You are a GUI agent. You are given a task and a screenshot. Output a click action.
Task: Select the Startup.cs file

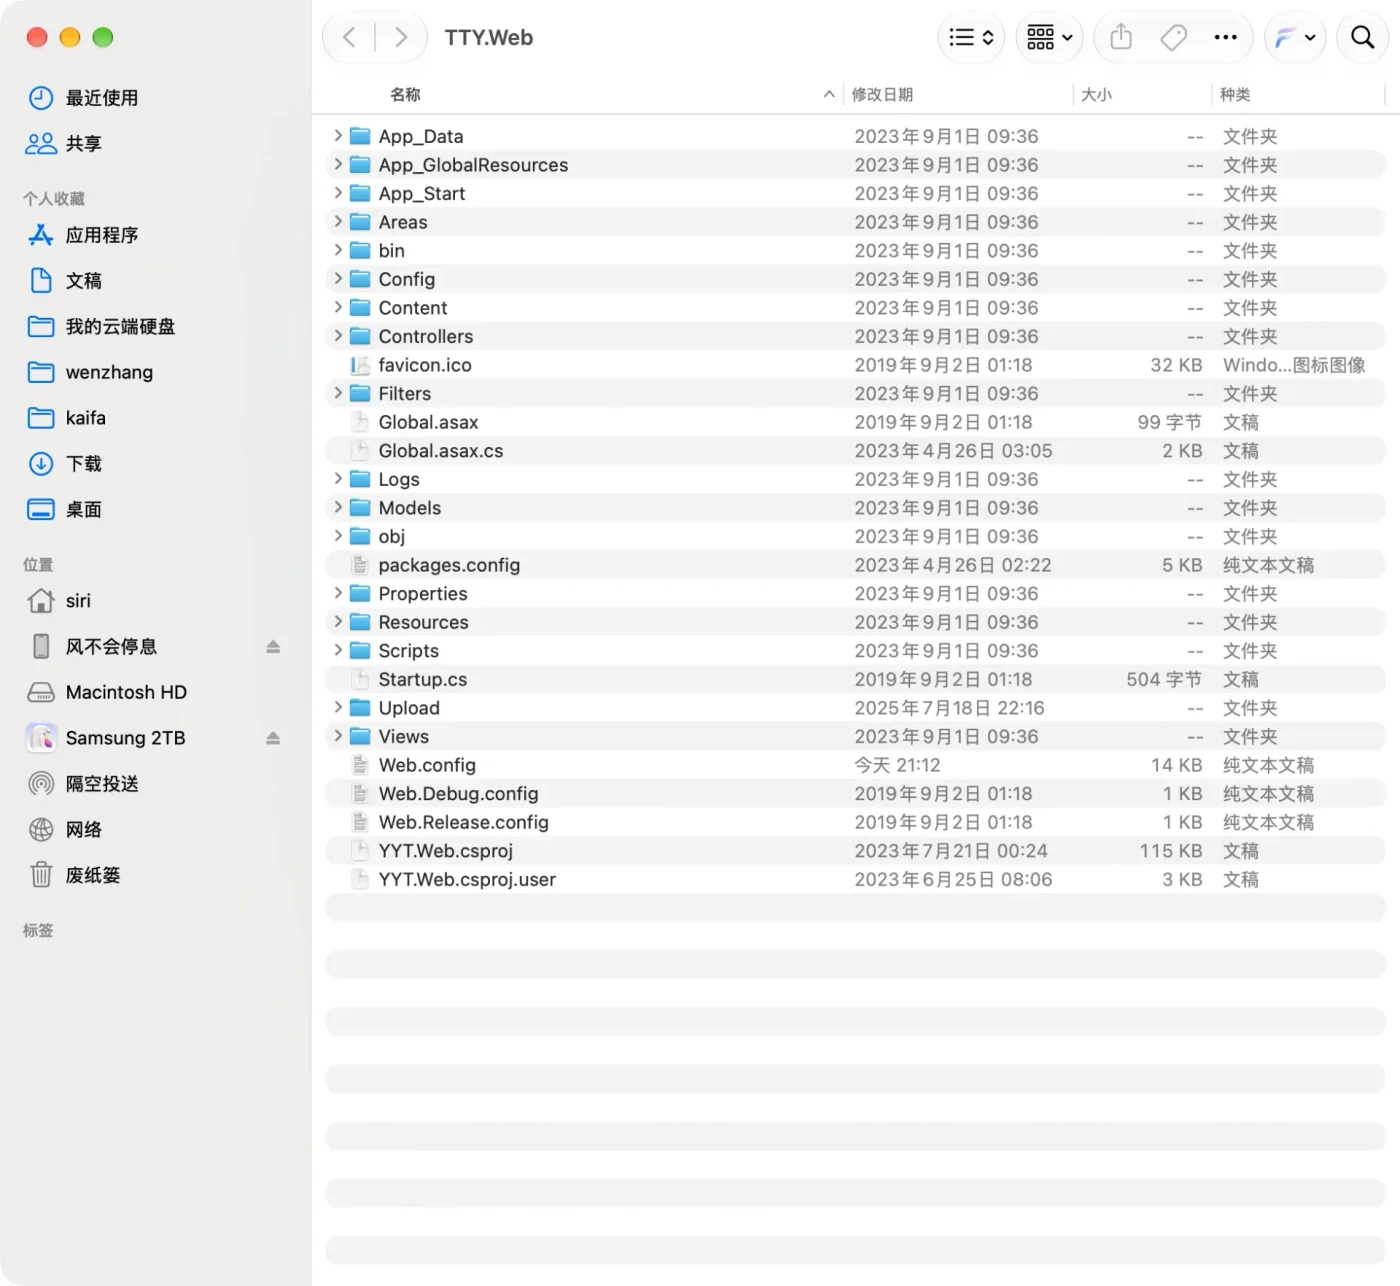[x=856, y=679]
